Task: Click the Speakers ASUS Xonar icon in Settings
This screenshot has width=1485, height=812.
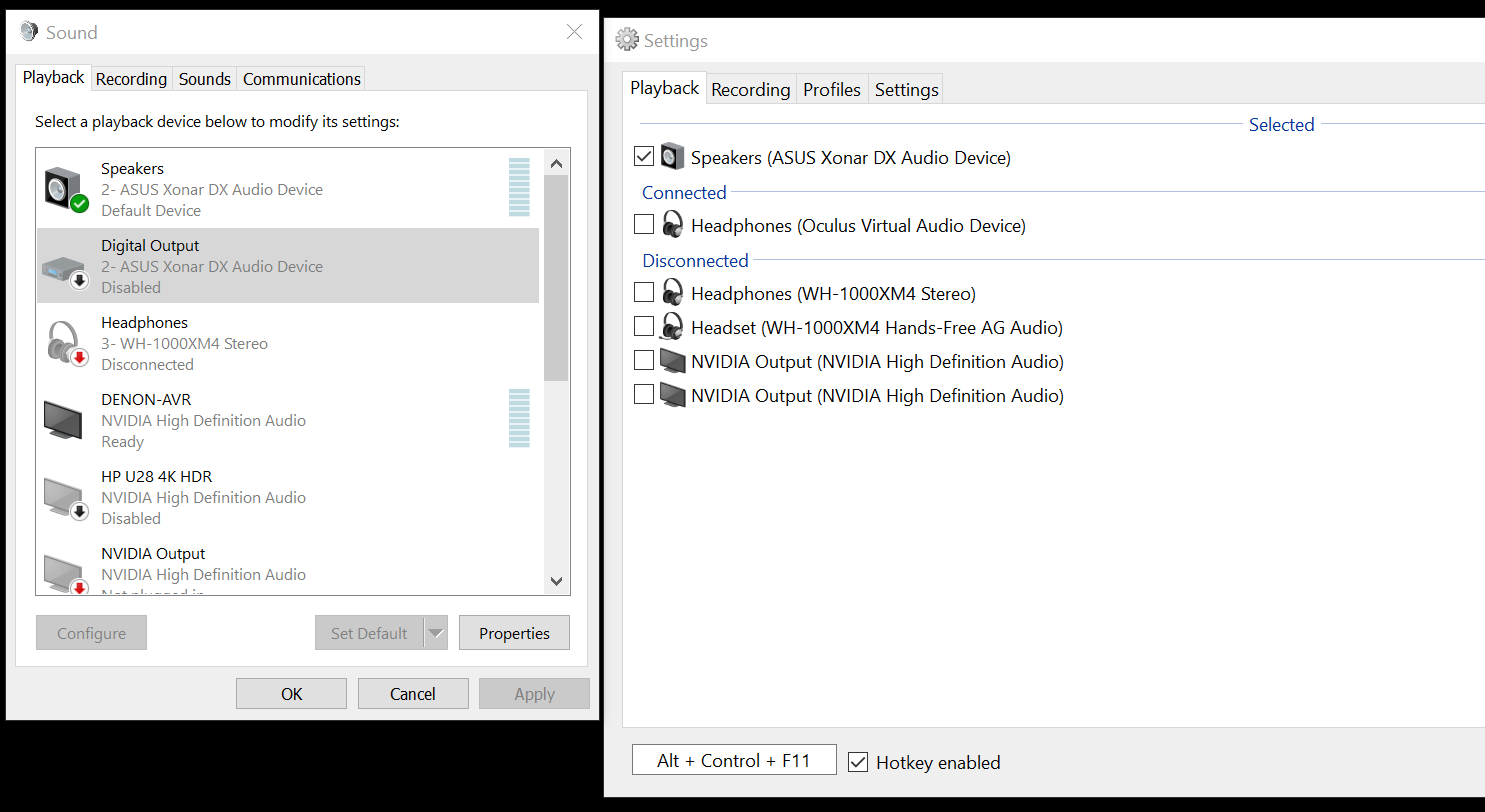Action: coord(671,156)
